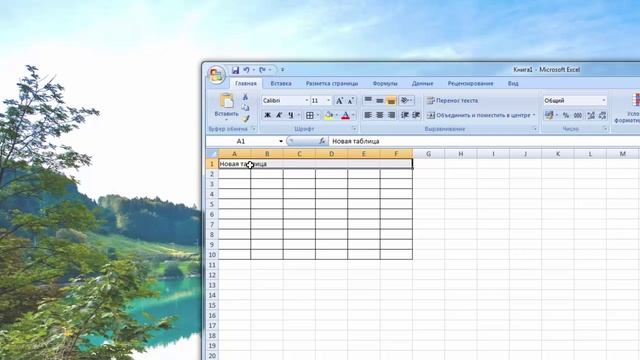Viewport: 640px width, 360px height.
Task: Select row 11 header
Action: pos(212,265)
